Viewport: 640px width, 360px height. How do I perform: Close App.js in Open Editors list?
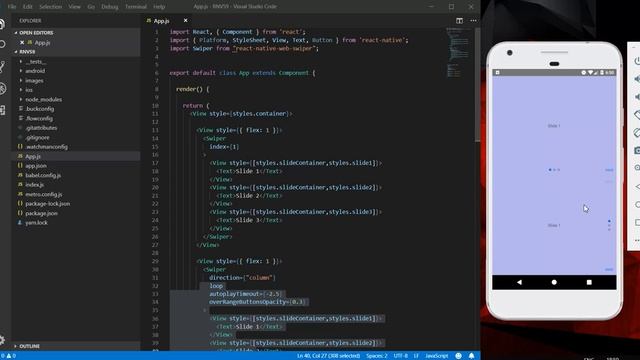[22, 42]
